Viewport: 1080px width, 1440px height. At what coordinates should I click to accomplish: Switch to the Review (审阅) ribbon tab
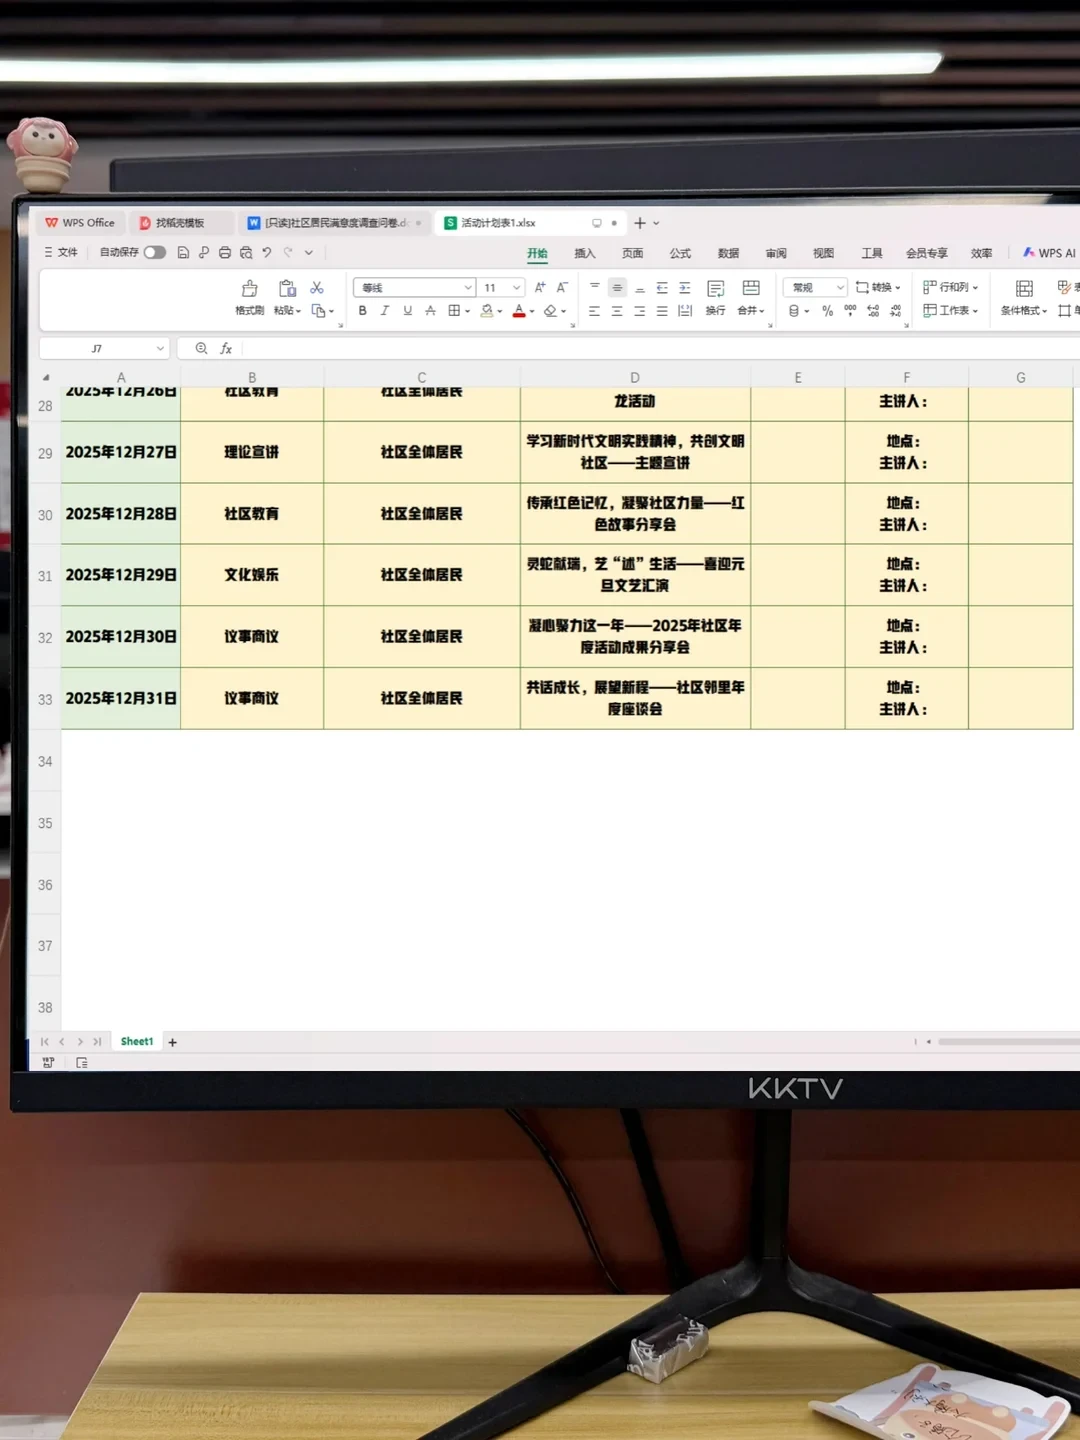776,254
